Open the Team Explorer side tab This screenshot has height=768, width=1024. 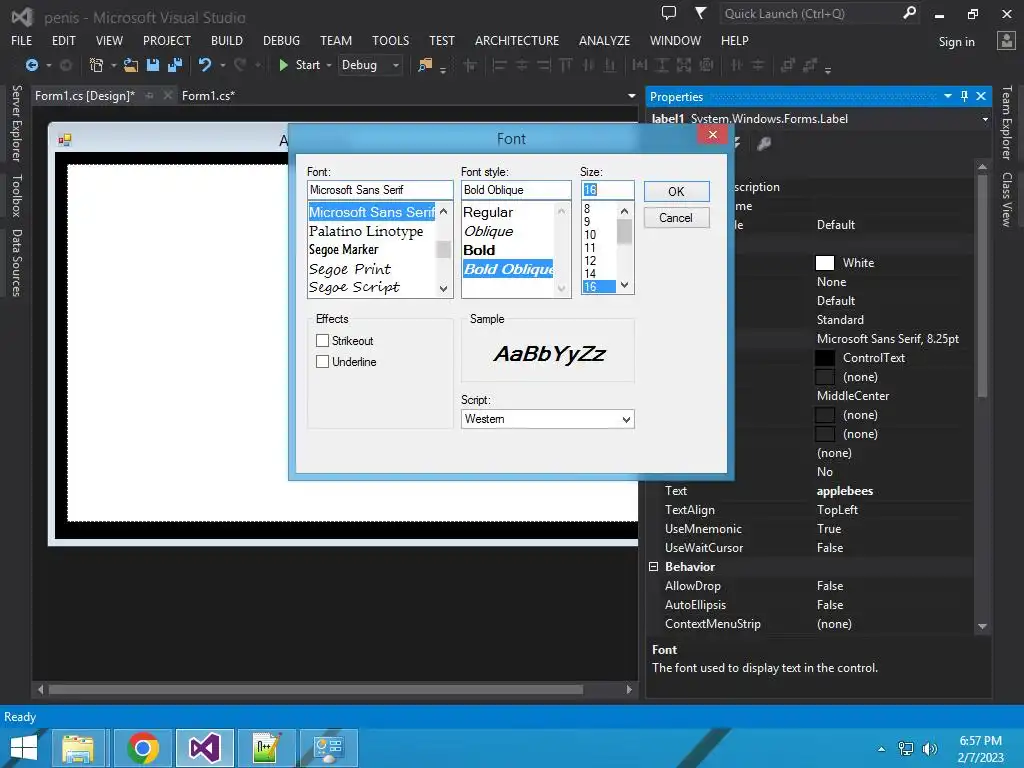[x=1006, y=123]
